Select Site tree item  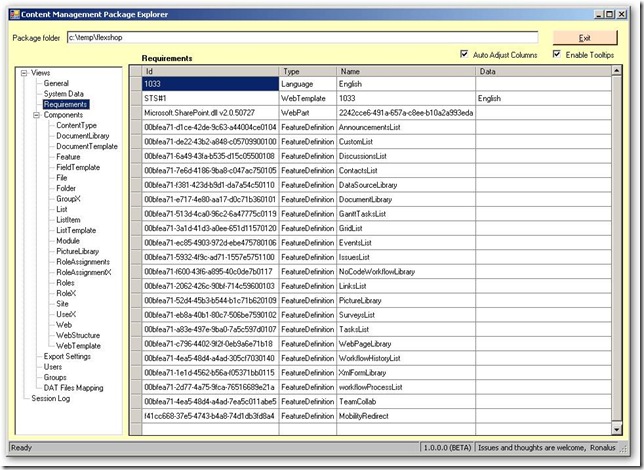[x=62, y=304]
